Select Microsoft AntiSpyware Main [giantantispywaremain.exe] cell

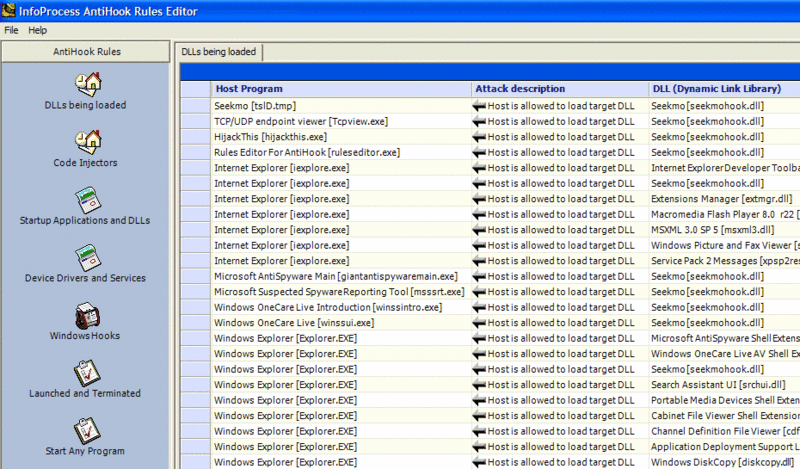341,277
